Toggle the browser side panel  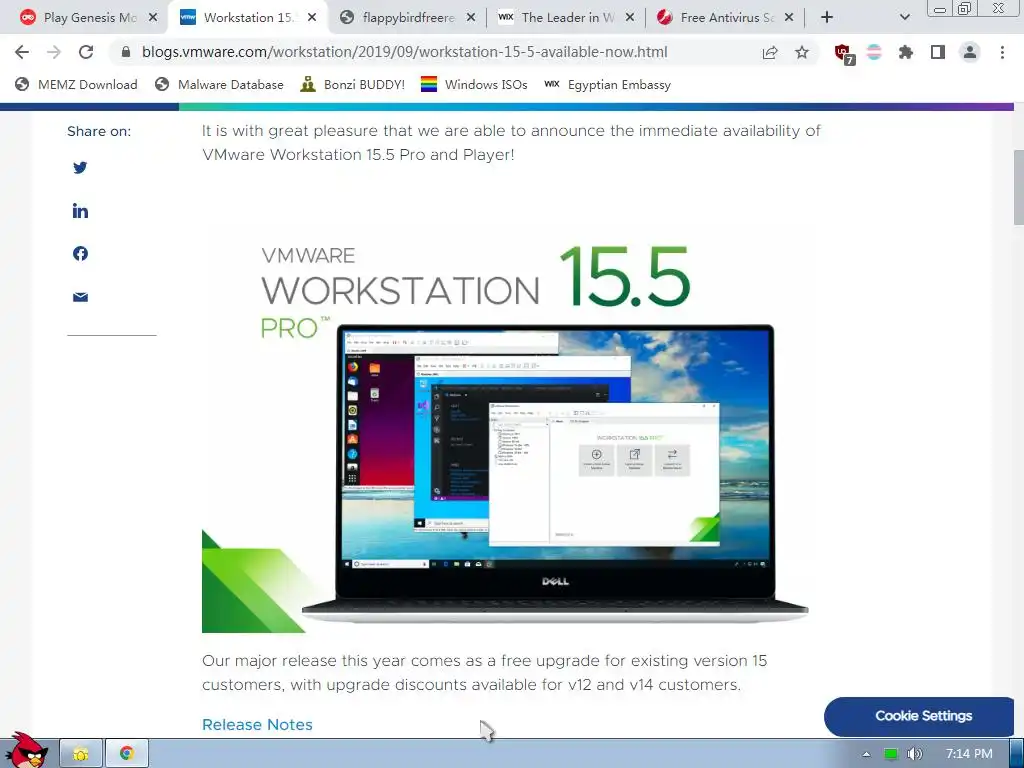[x=938, y=52]
